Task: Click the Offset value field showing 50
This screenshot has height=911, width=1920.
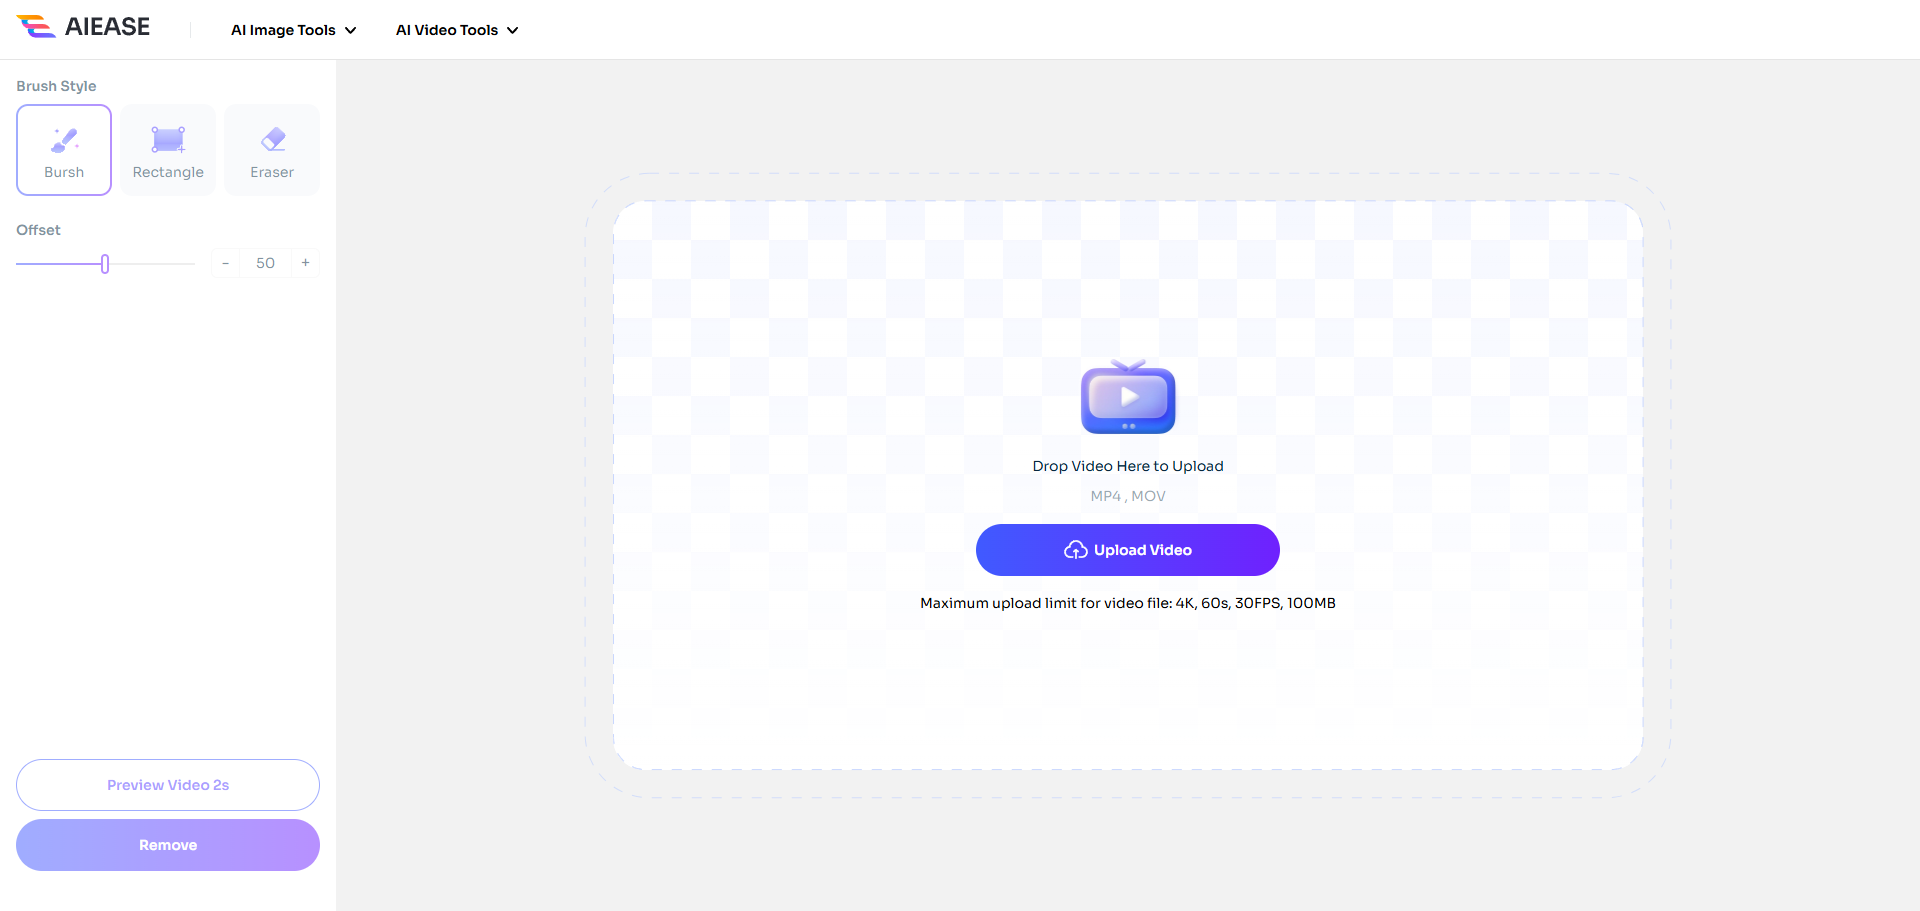Action: pos(265,263)
